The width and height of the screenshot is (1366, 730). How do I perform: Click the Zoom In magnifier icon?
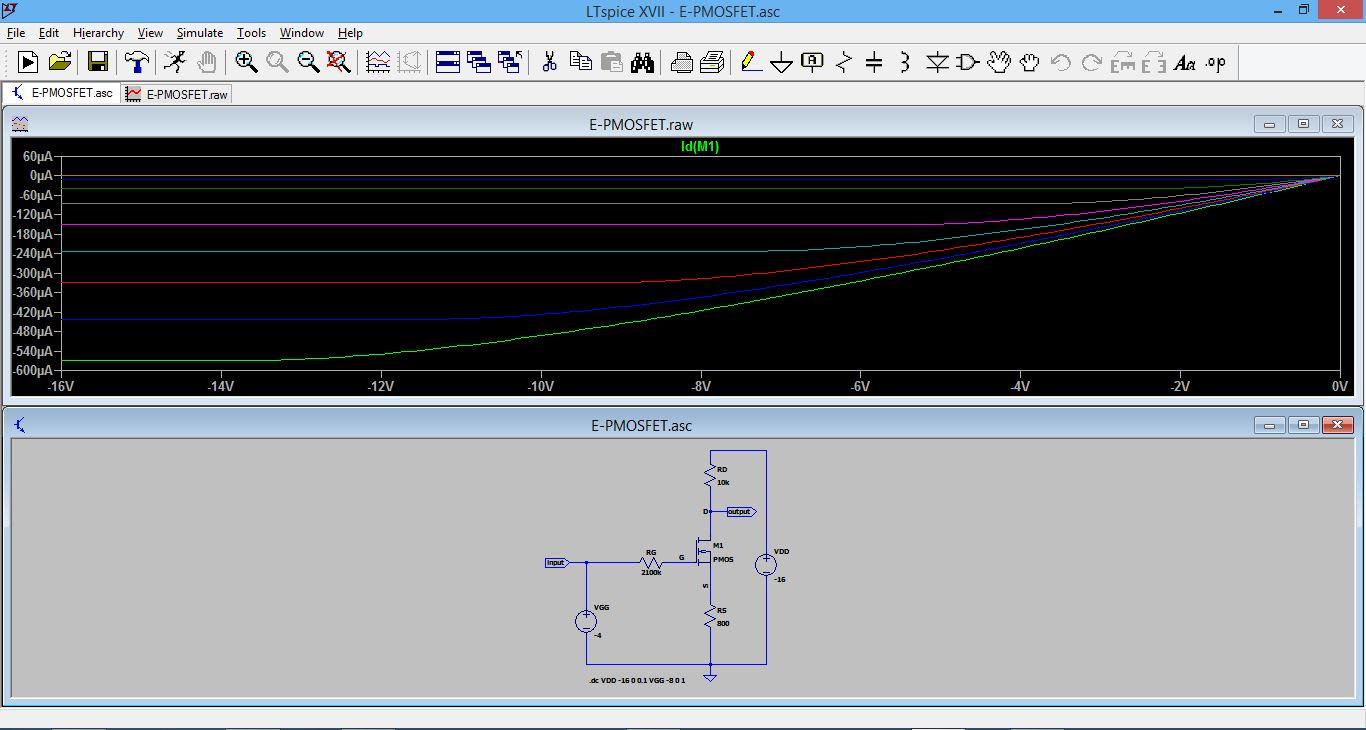click(246, 63)
